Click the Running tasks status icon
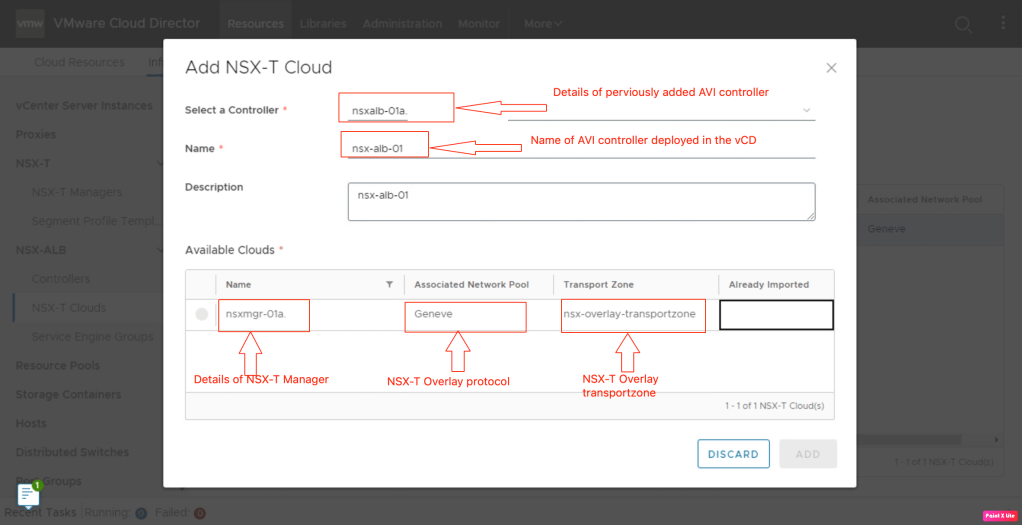Image resolution: width=1022 pixels, height=525 pixels. [x=141, y=513]
